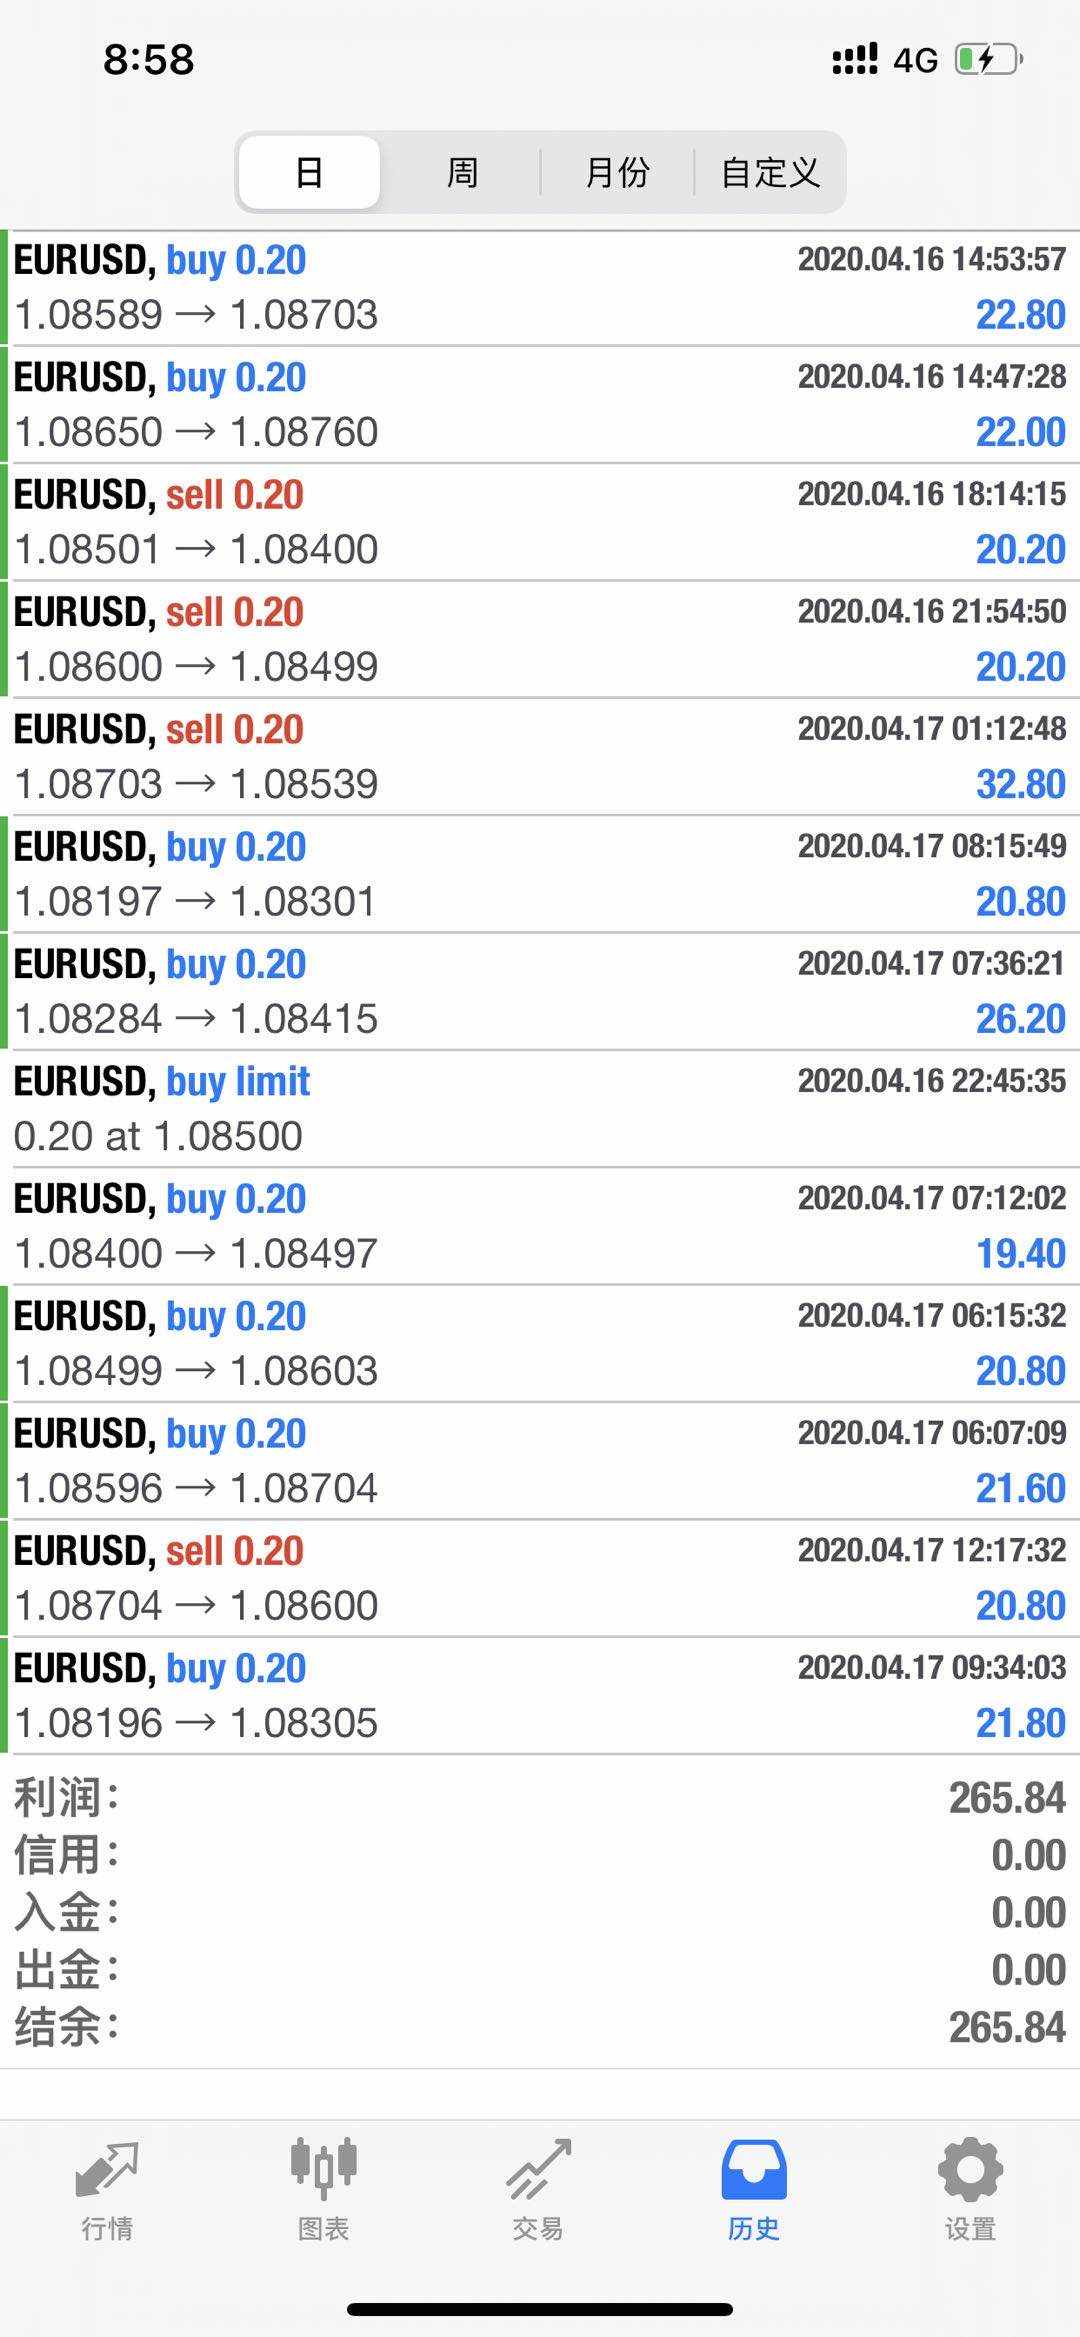Open the 设置 settings gear icon
The width and height of the screenshot is (1080, 2337).
pos(969,2170)
